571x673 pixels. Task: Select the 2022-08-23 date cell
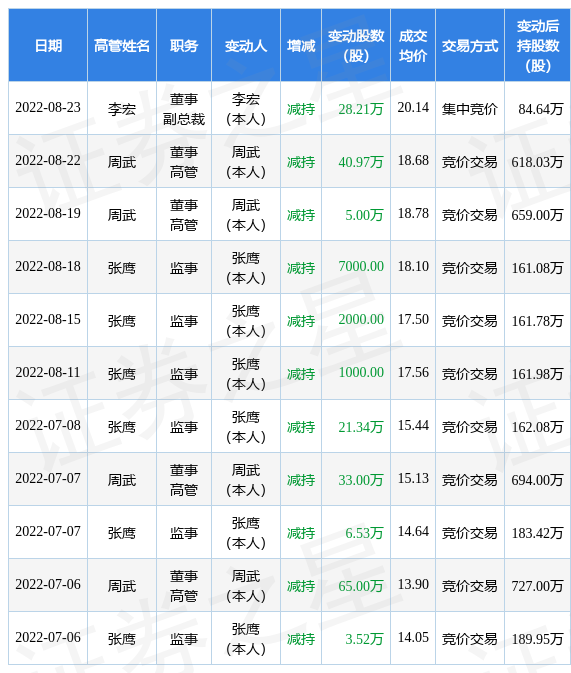click(x=48, y=108)
